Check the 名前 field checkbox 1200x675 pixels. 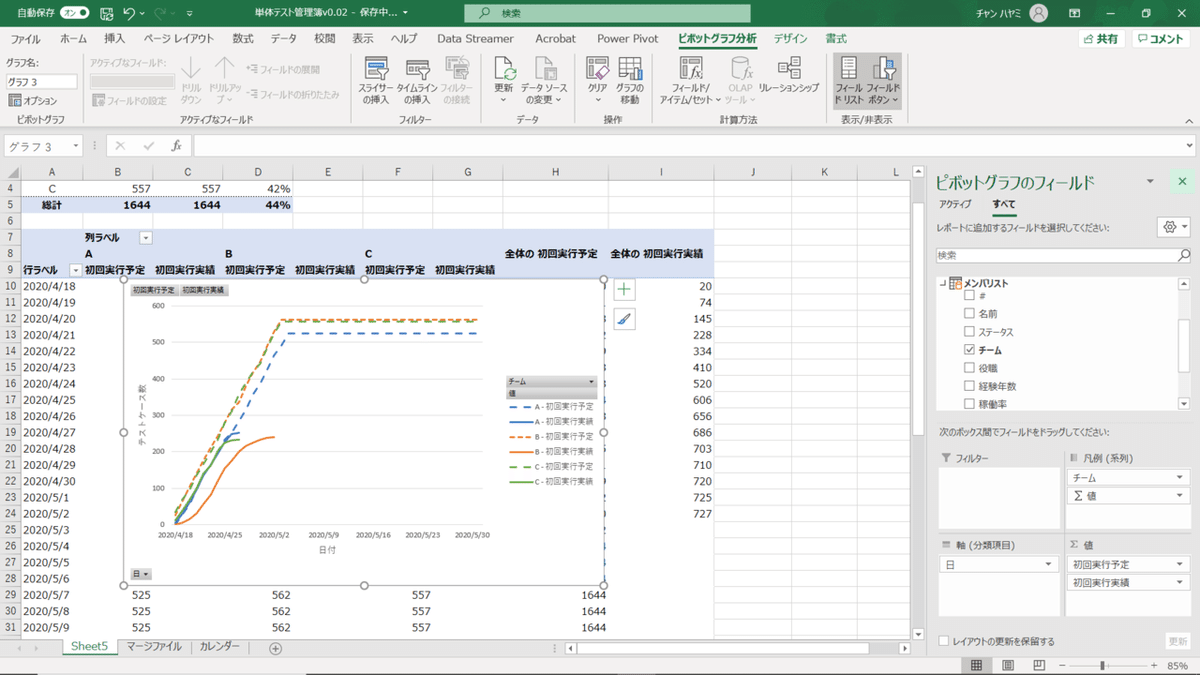click(968, 314)
